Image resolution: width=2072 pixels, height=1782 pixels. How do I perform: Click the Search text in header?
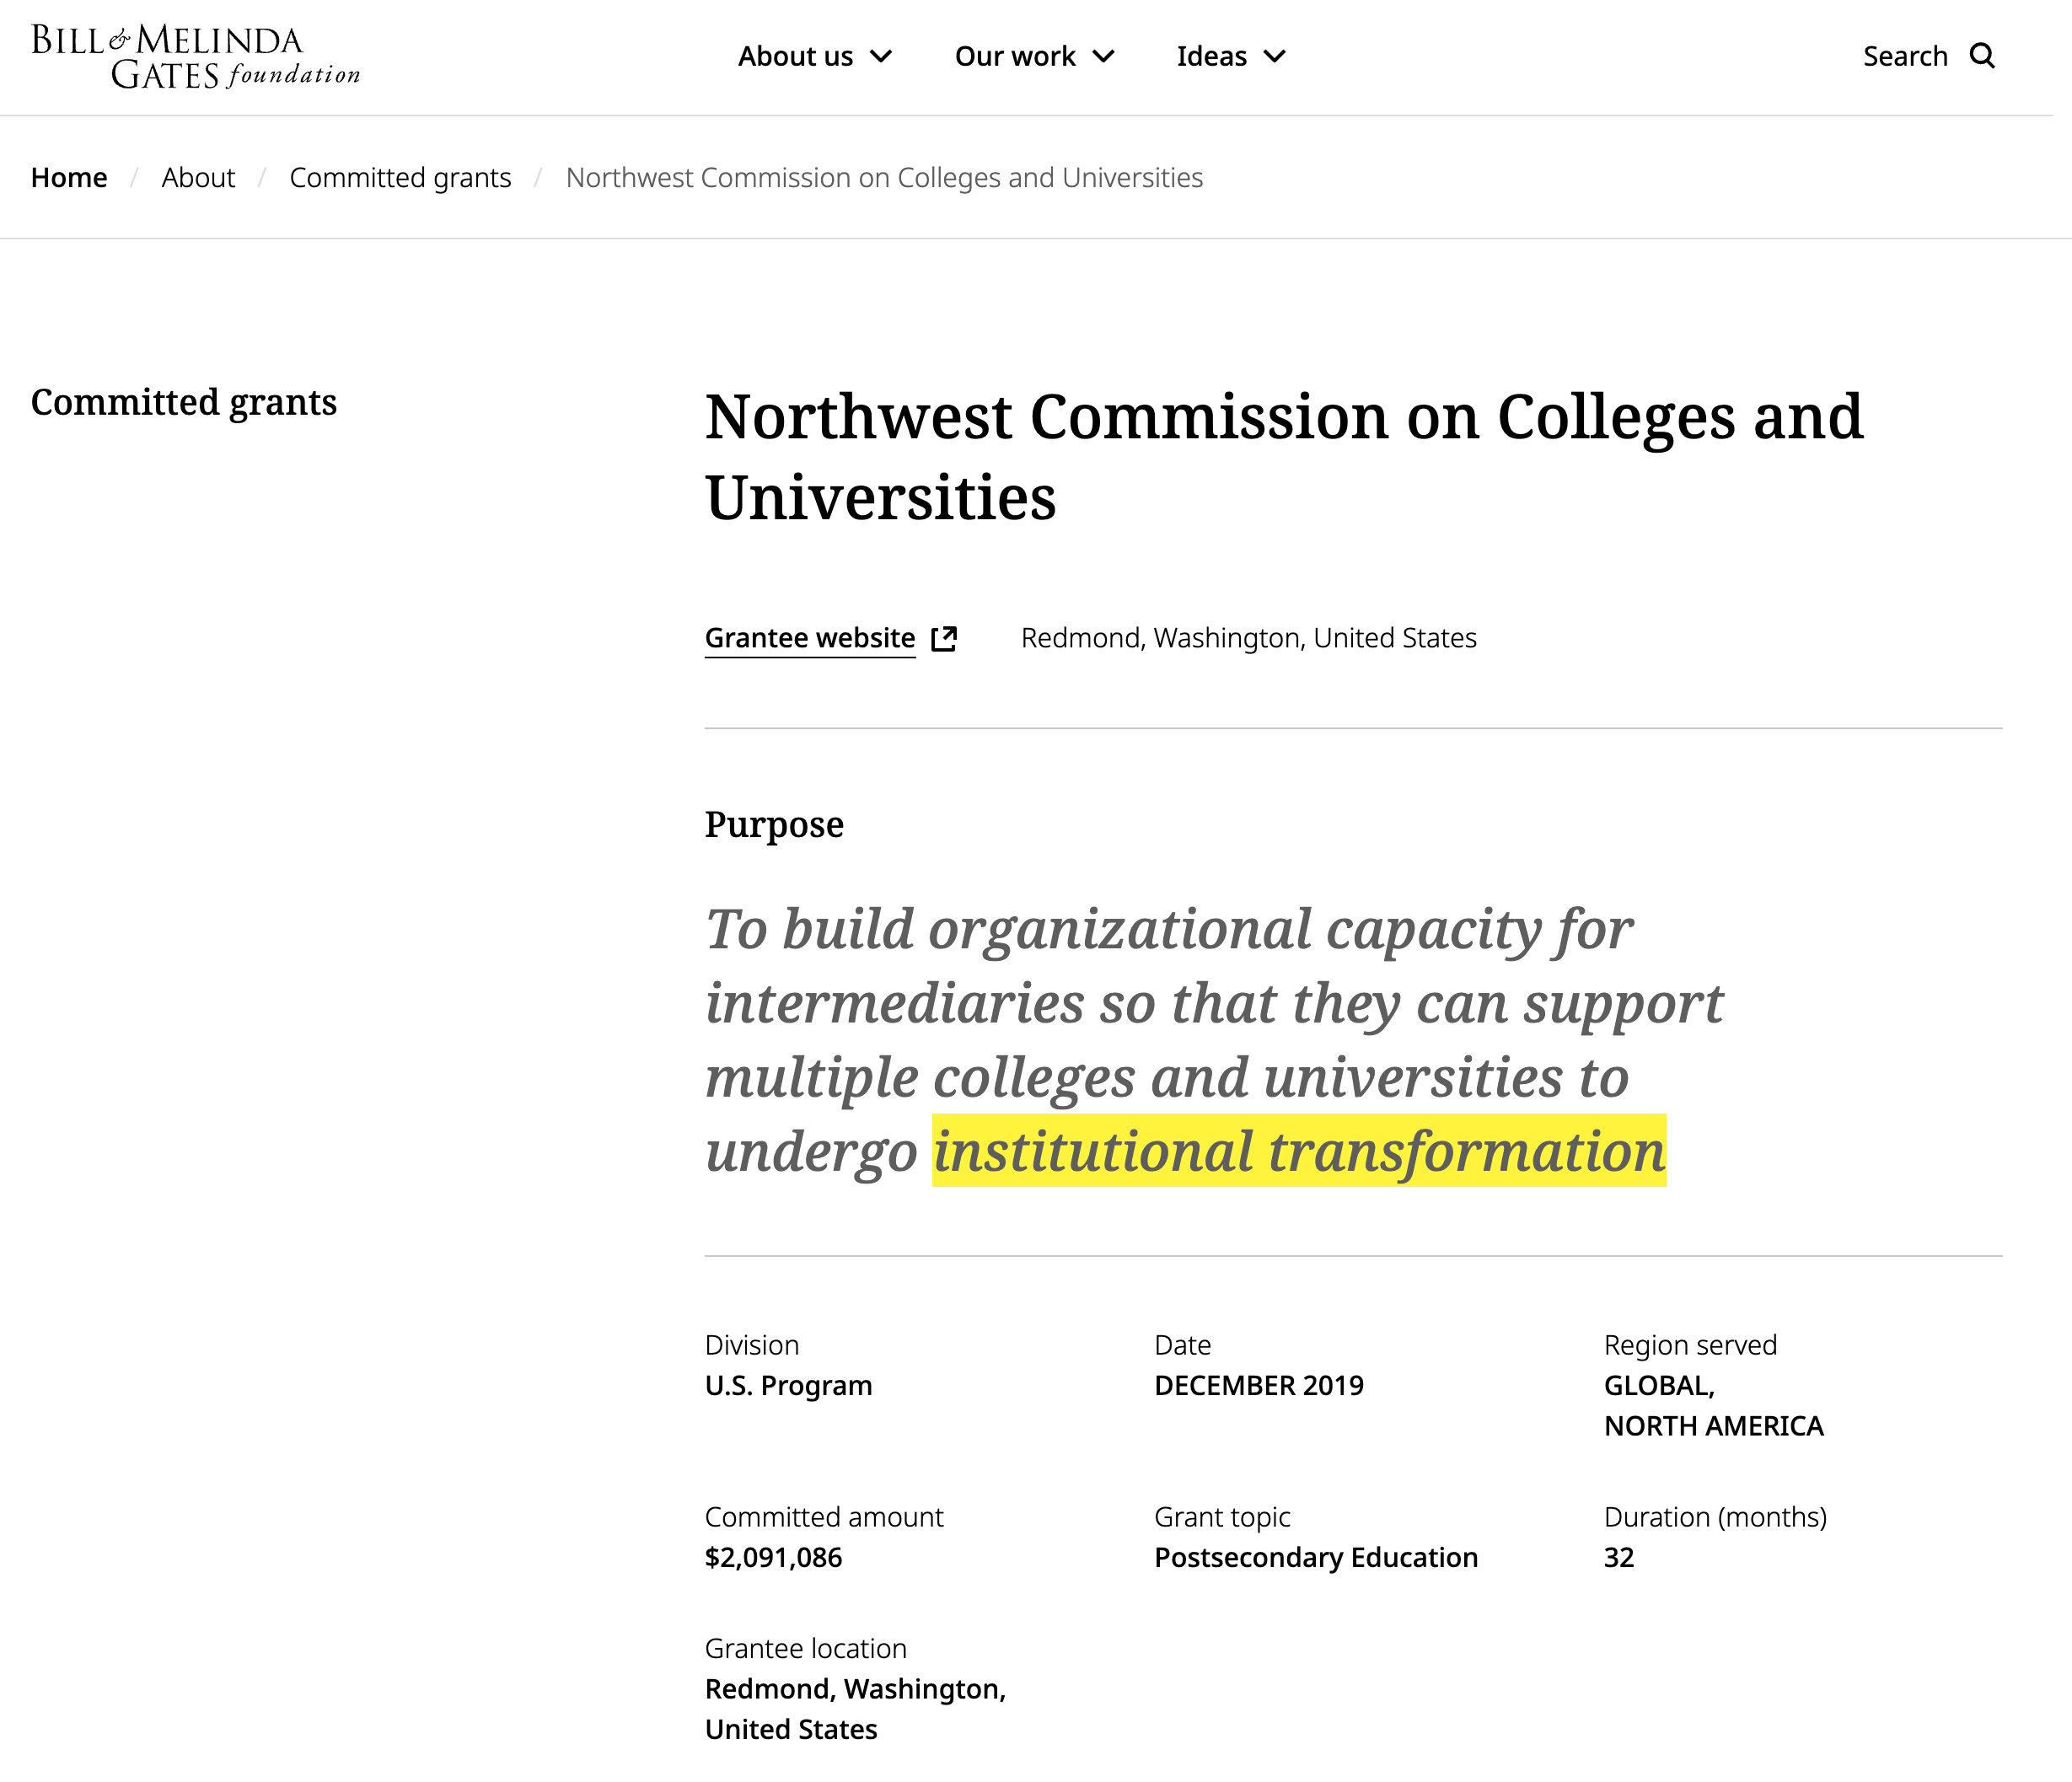click(x=1905, y=56)
